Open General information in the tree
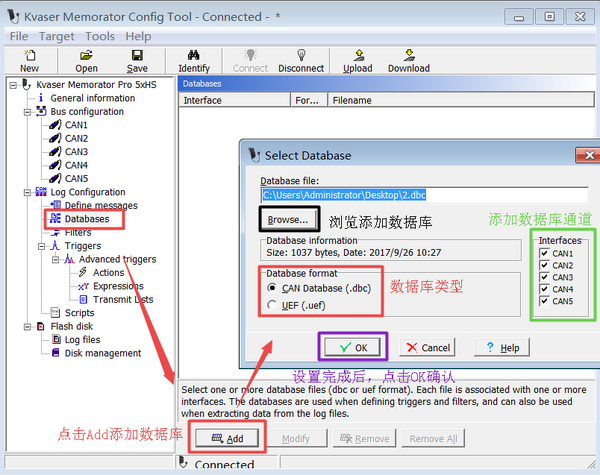The height and width of the screenshot is (475, 600). 93,98
